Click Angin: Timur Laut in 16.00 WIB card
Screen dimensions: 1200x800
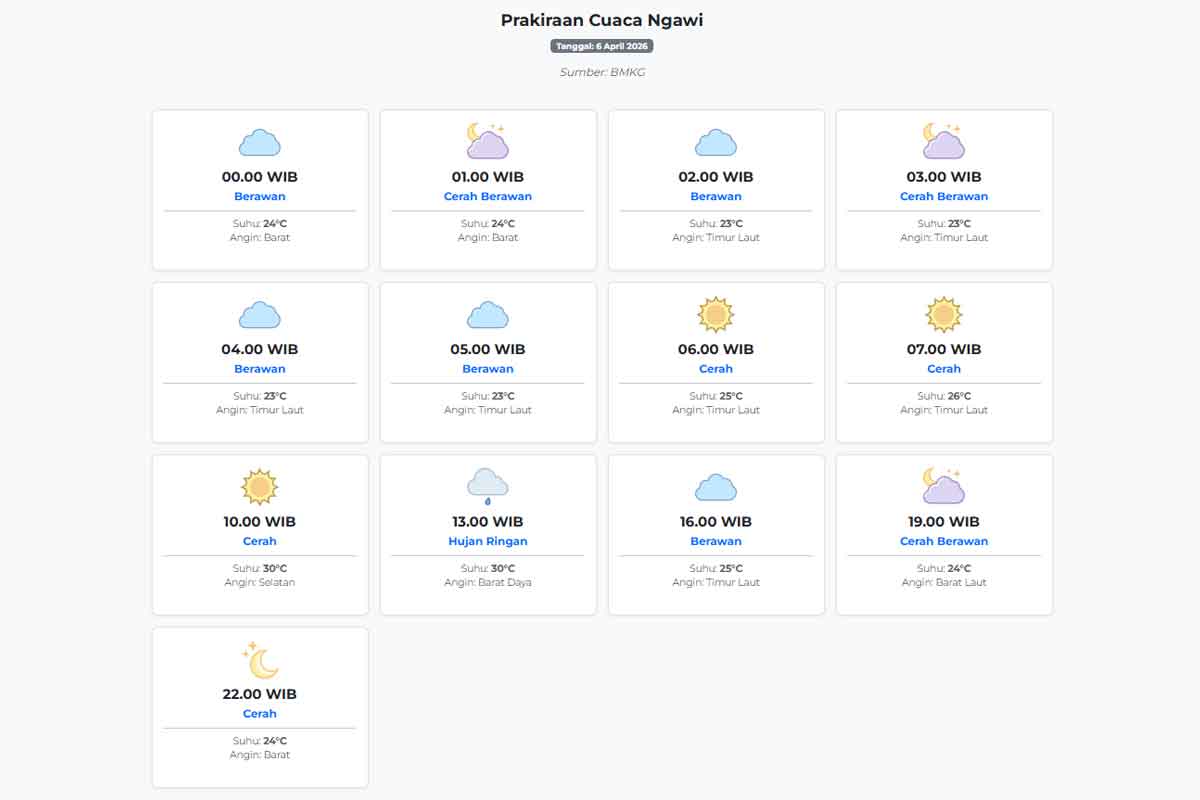coord(716,582)
